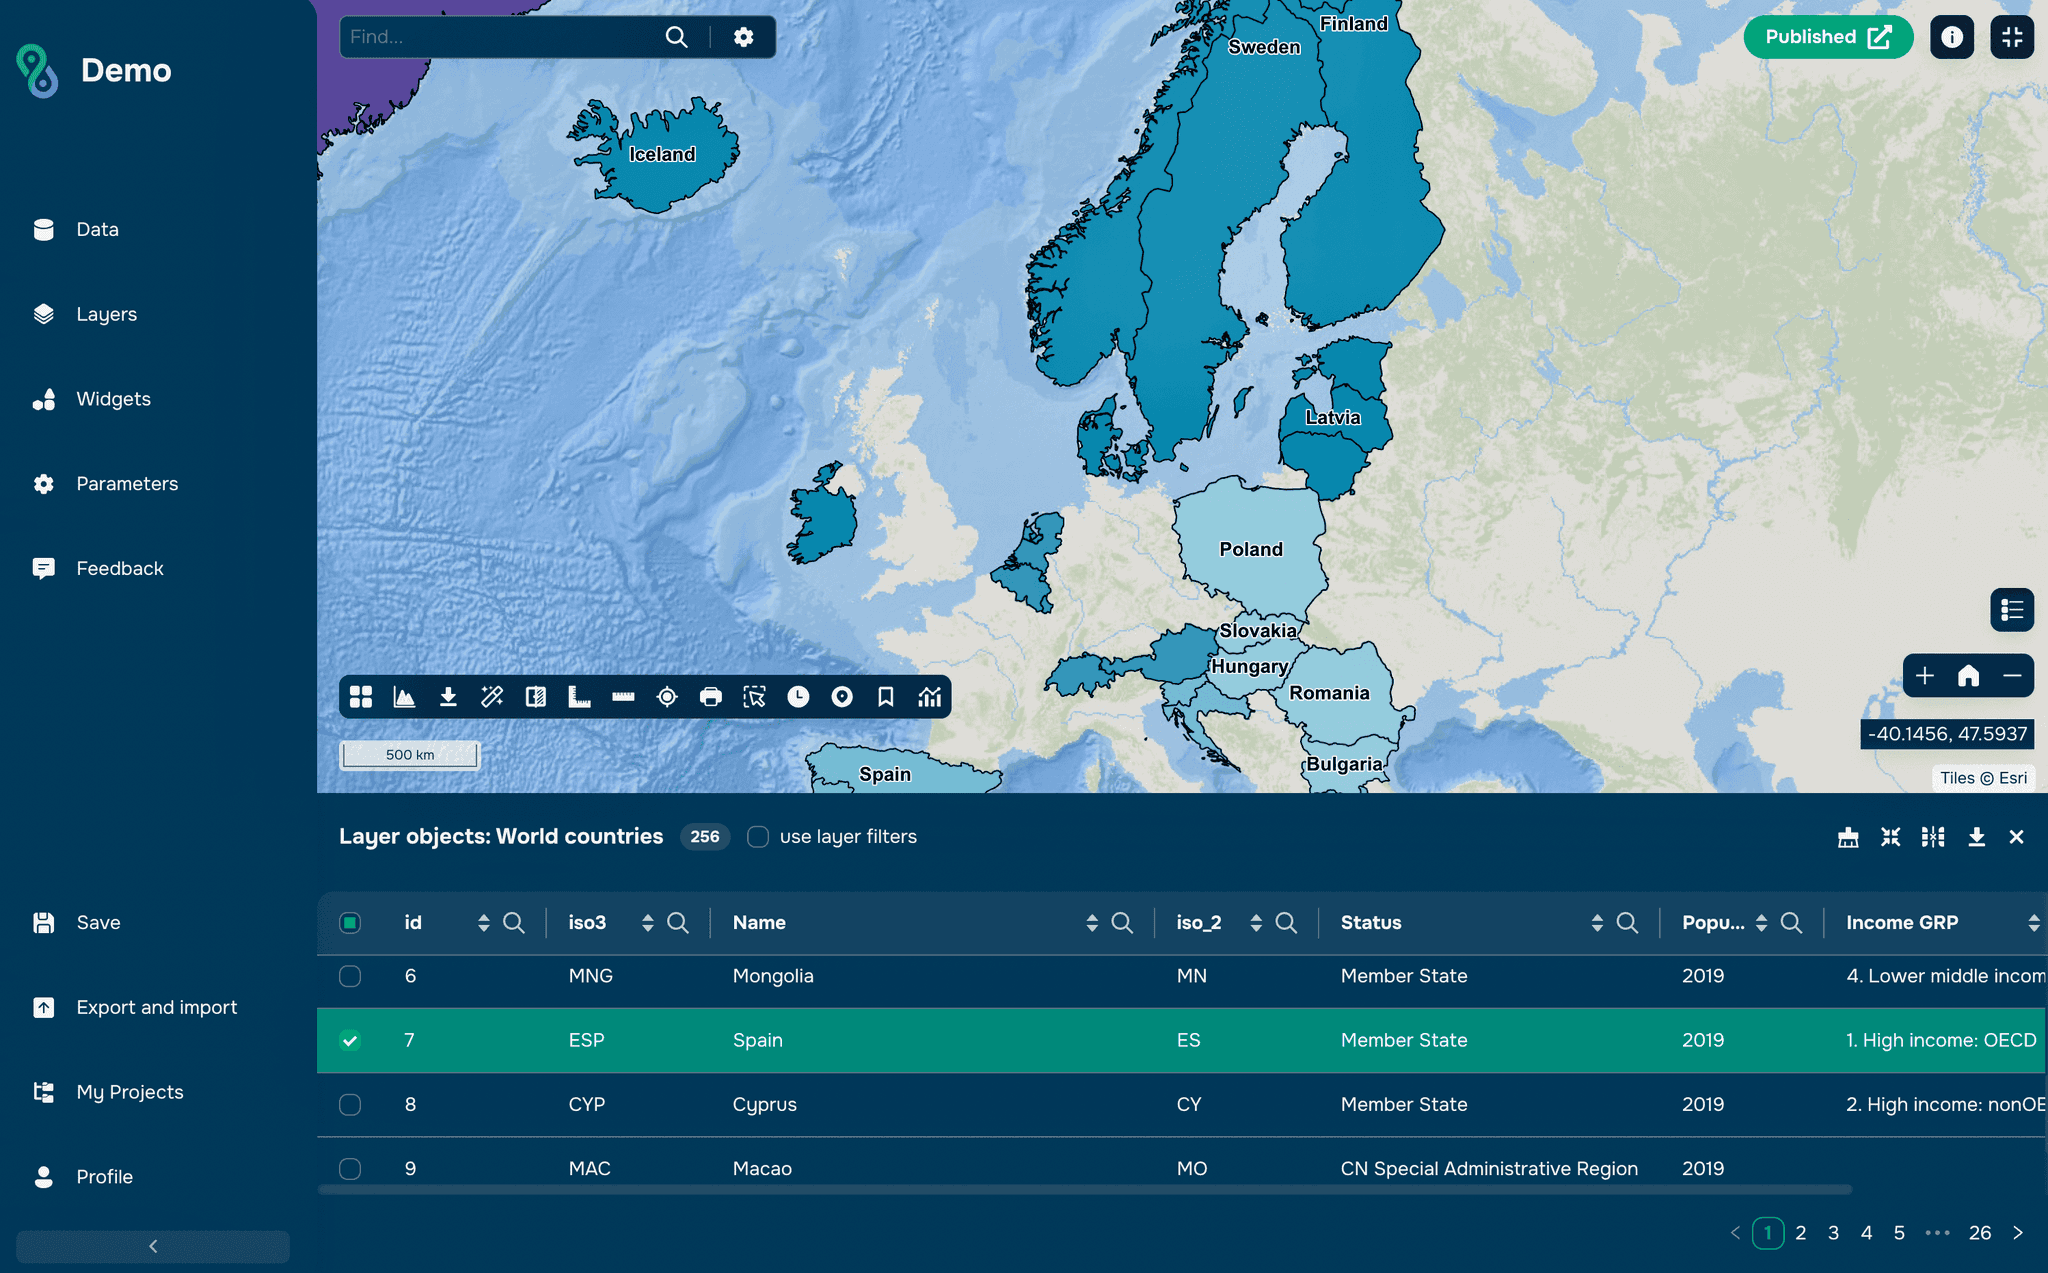Viewport: 2048px width, 1273px height.
Task: Download the layer objects table
Action: click(x=1975, y=837)
